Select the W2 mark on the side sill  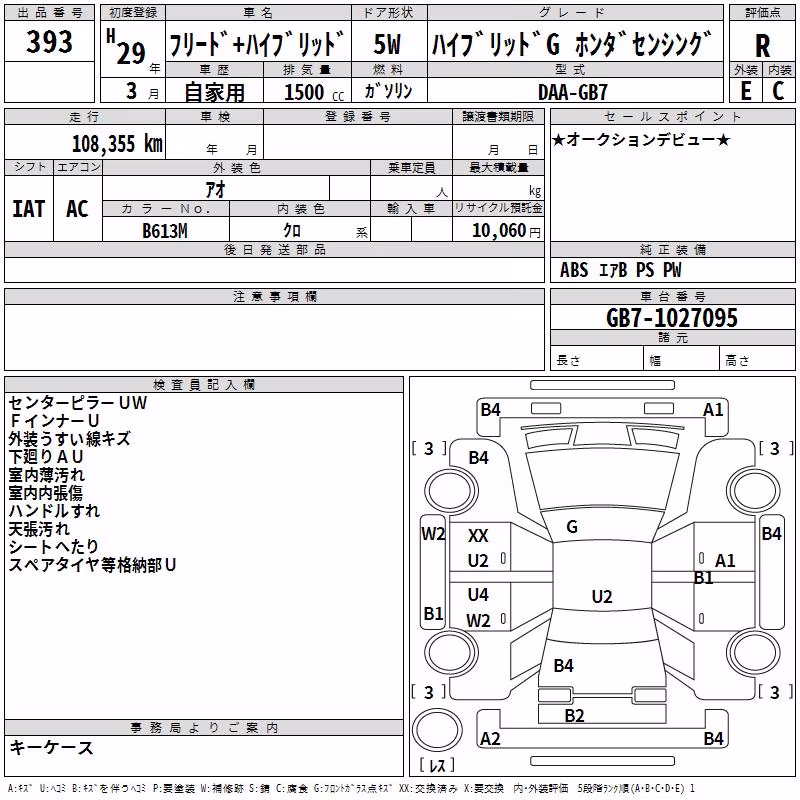[x=433, y=534]
